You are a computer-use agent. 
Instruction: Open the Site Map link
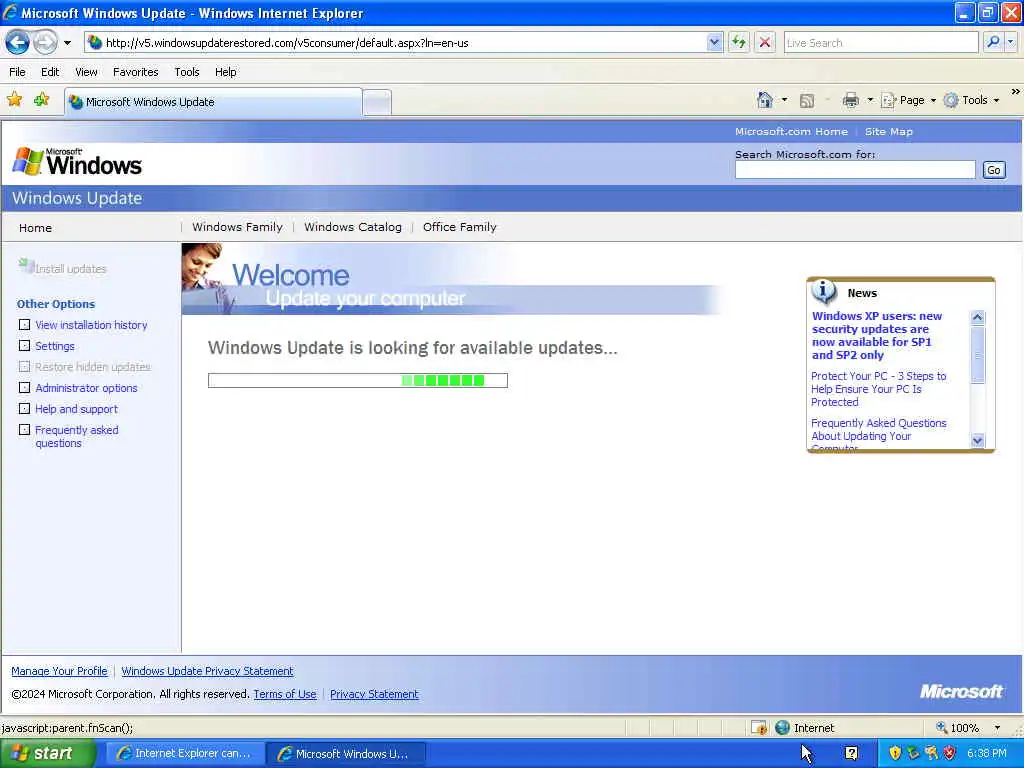point(888,132)
